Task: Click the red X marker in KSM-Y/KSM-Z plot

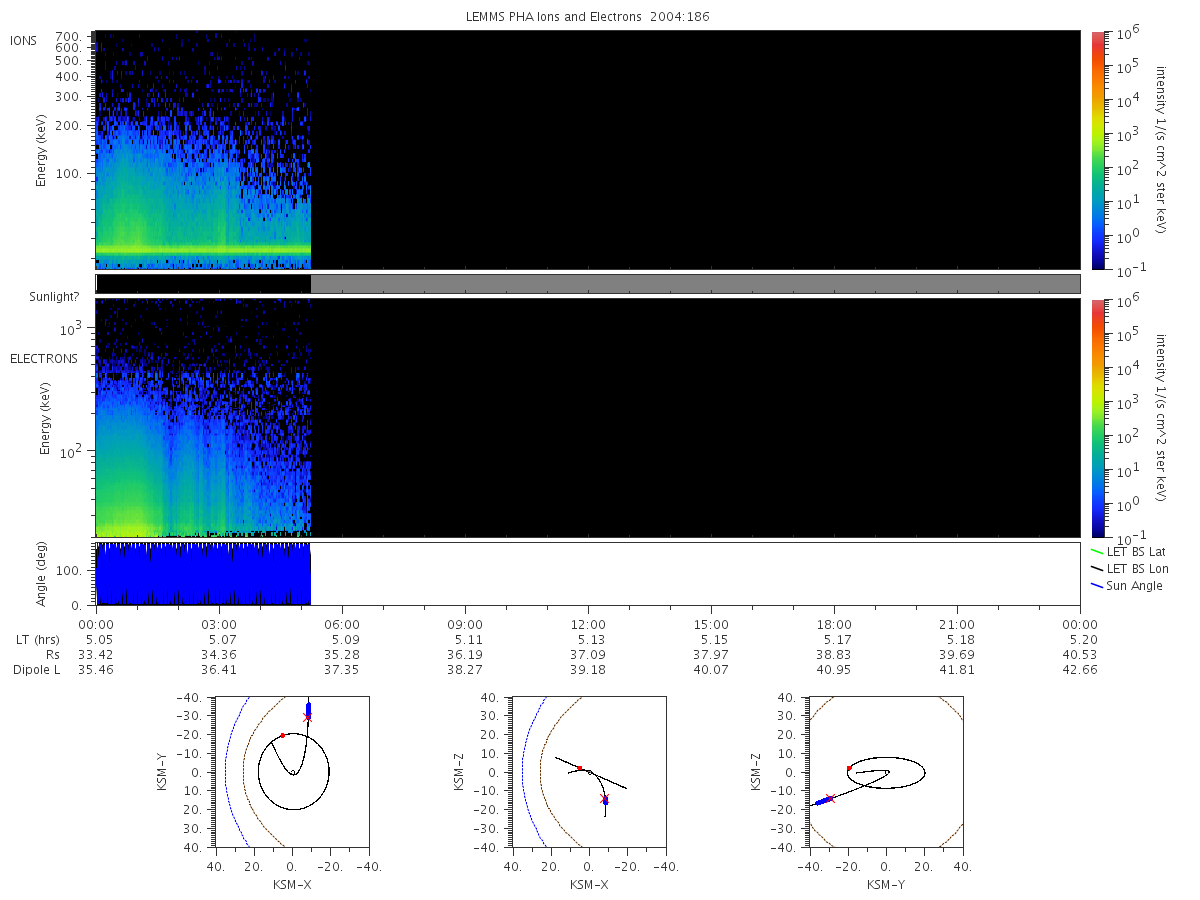Action: click(x=830, y=798)
